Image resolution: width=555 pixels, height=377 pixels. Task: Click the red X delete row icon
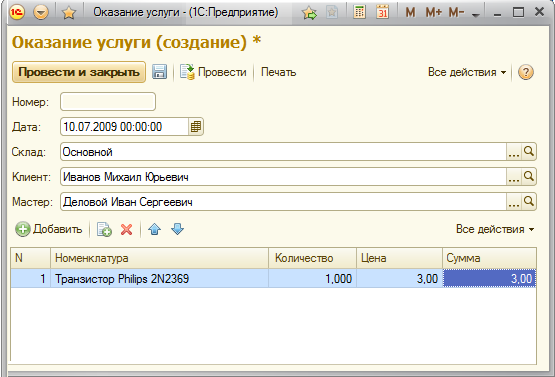coord(126,229)
